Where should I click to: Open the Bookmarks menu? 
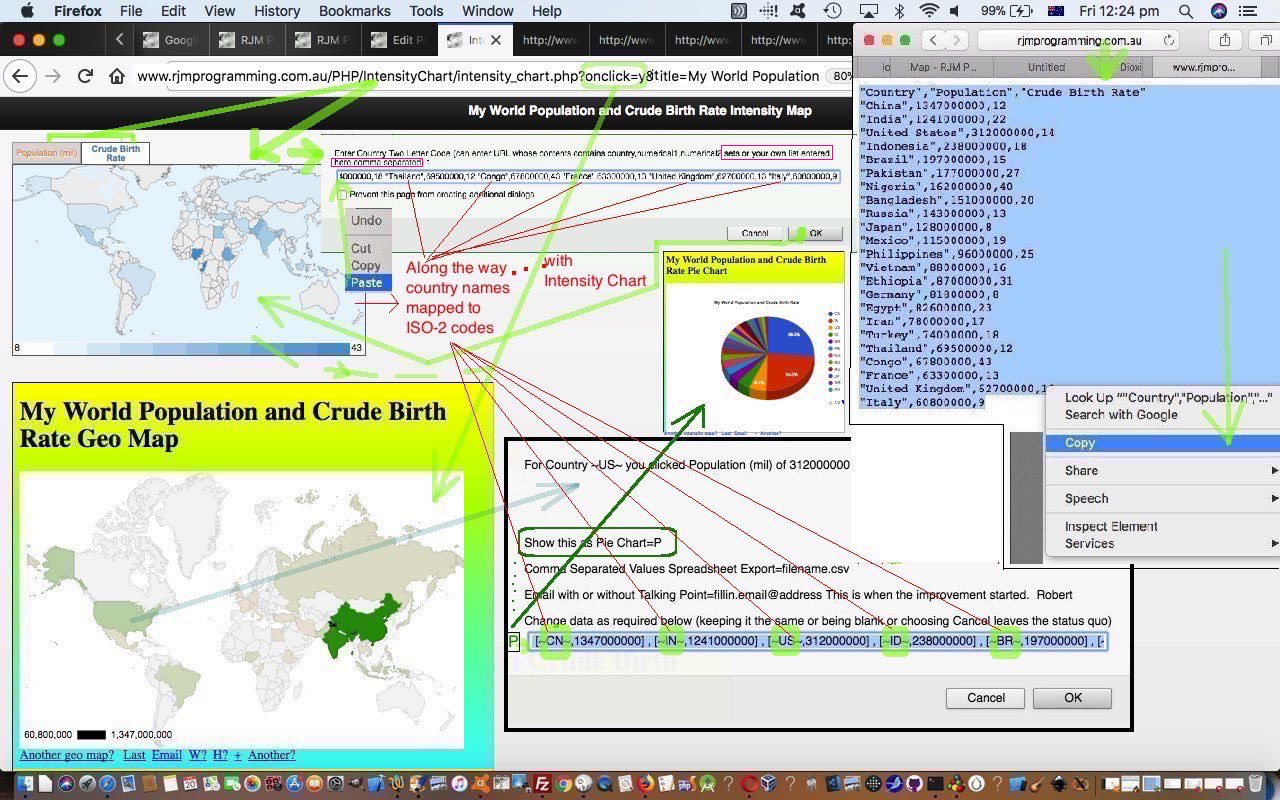(x=354, y=11)
